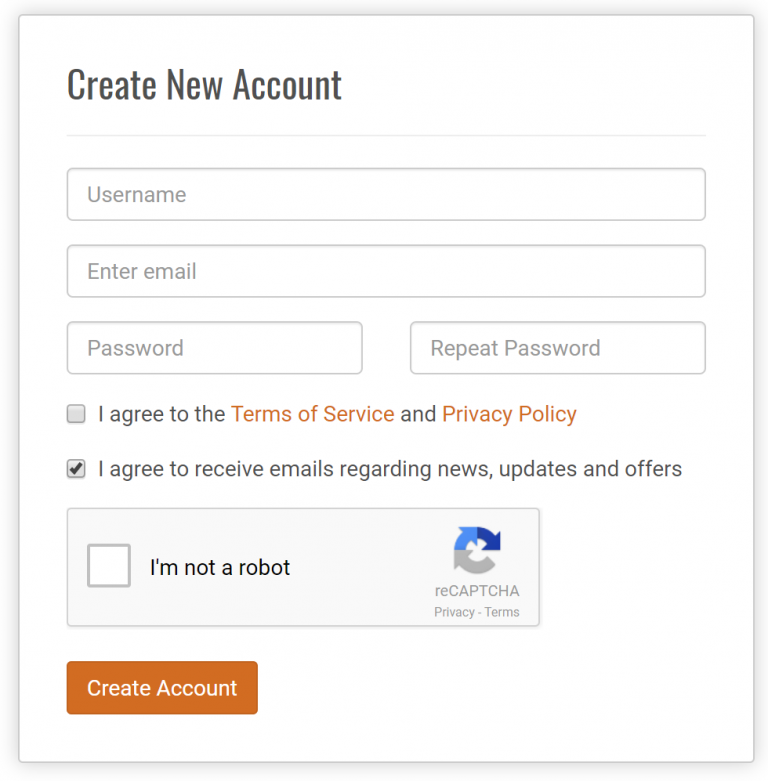Select the Password input field

point(215,348)
